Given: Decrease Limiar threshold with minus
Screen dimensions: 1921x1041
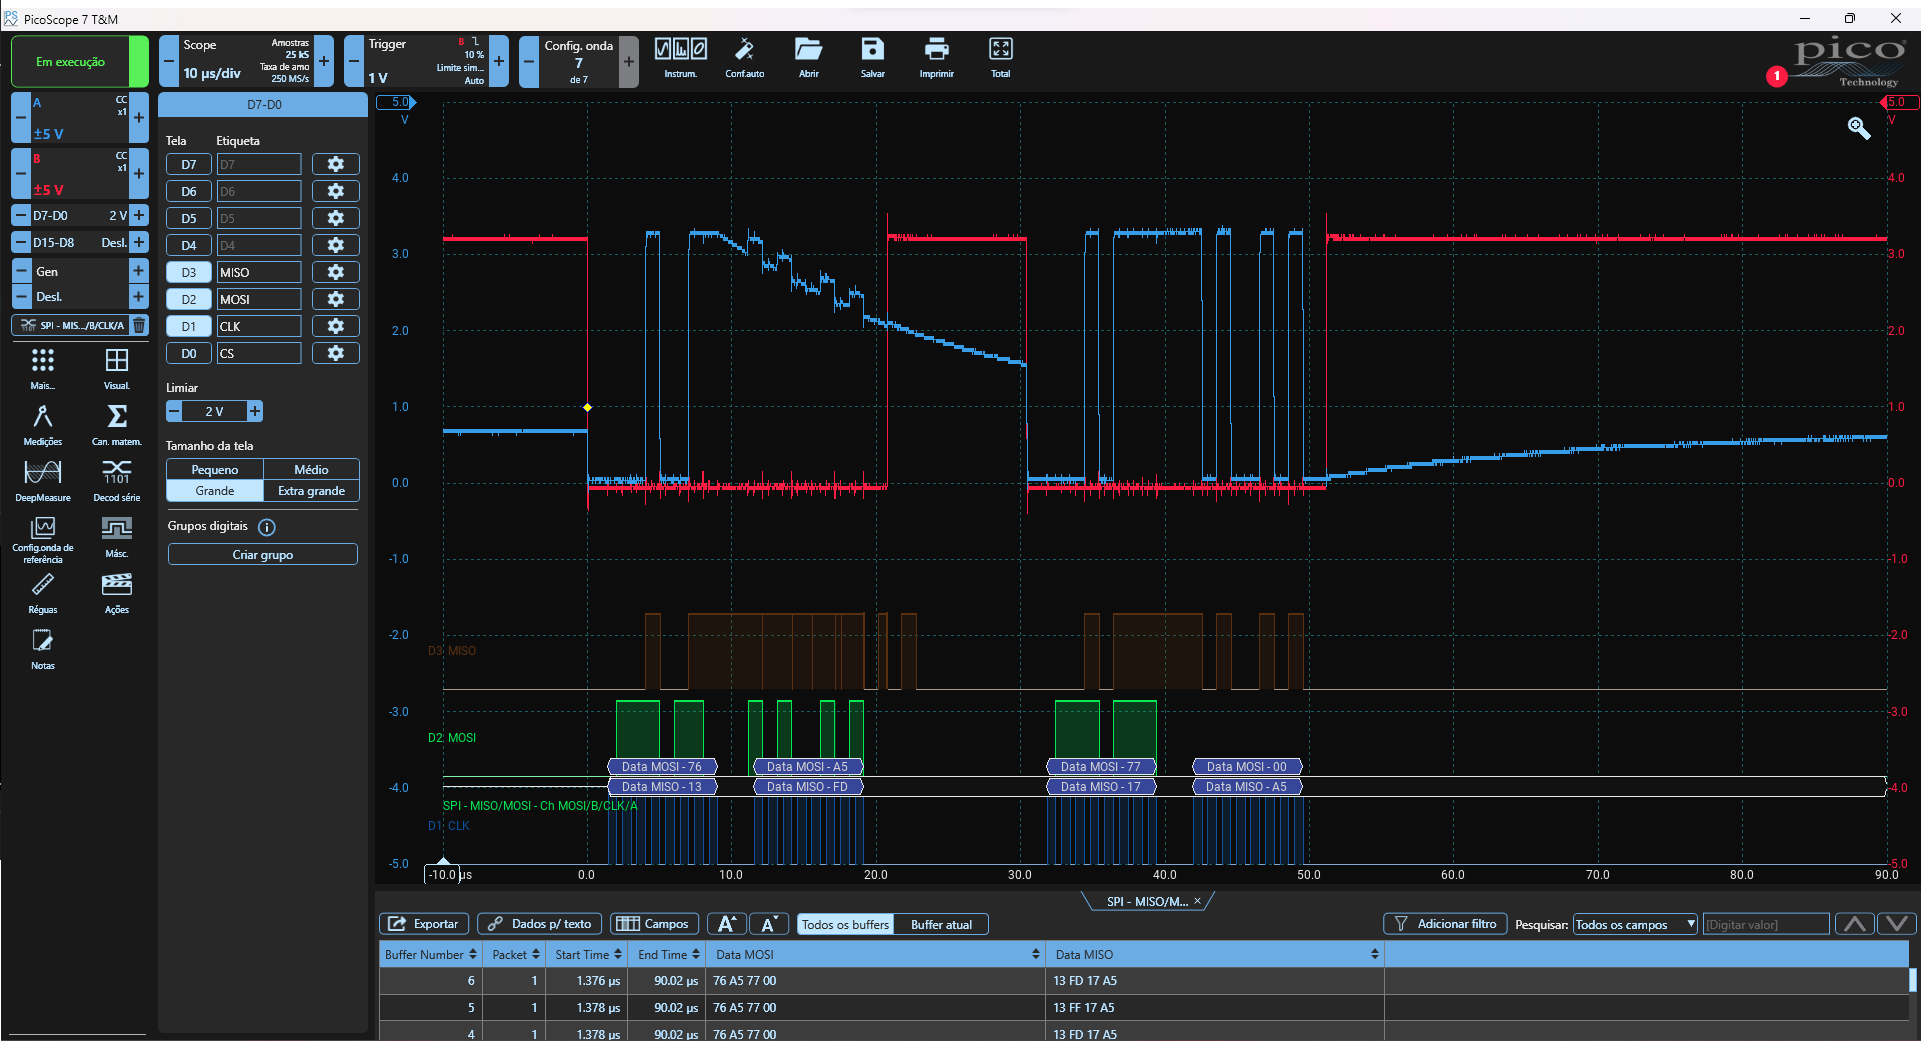Looking at the screenshot, I should 174,411.
